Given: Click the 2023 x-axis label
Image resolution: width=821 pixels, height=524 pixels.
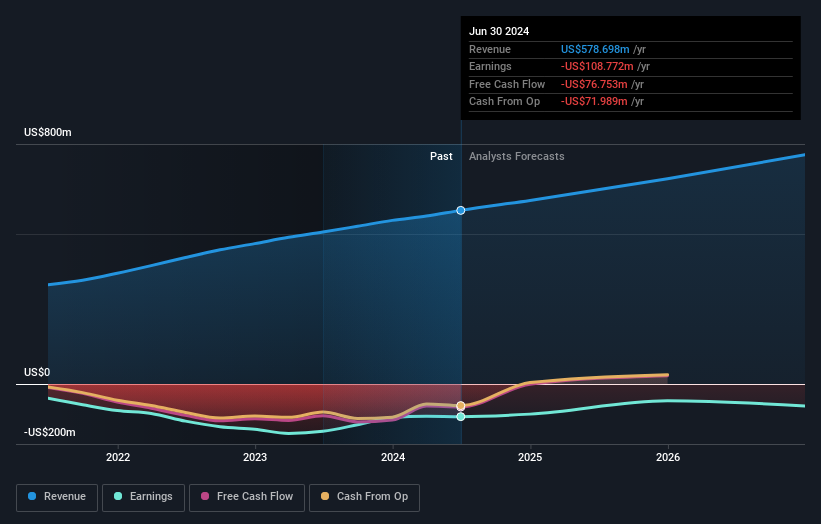Looking at the screenshot, I should [255, 457].
